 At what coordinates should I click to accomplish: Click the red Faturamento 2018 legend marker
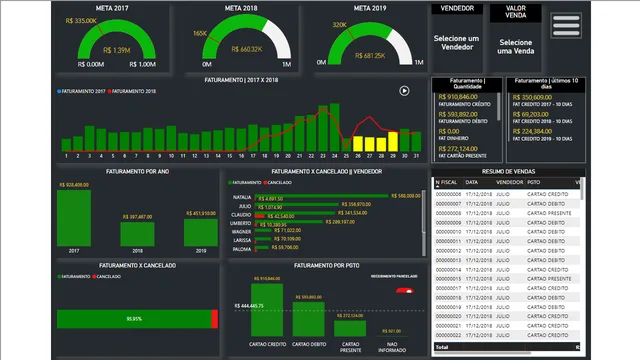[x=109, y=91]
